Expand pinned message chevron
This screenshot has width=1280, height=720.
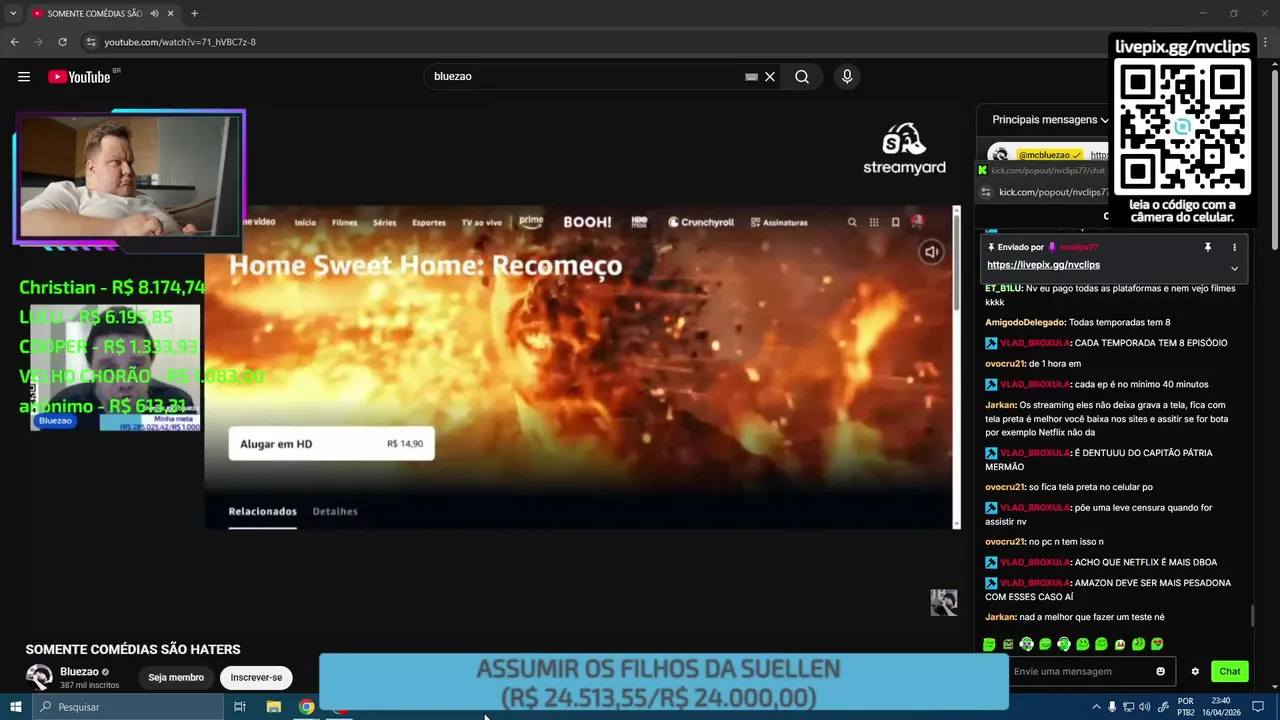coord(1234,268)
